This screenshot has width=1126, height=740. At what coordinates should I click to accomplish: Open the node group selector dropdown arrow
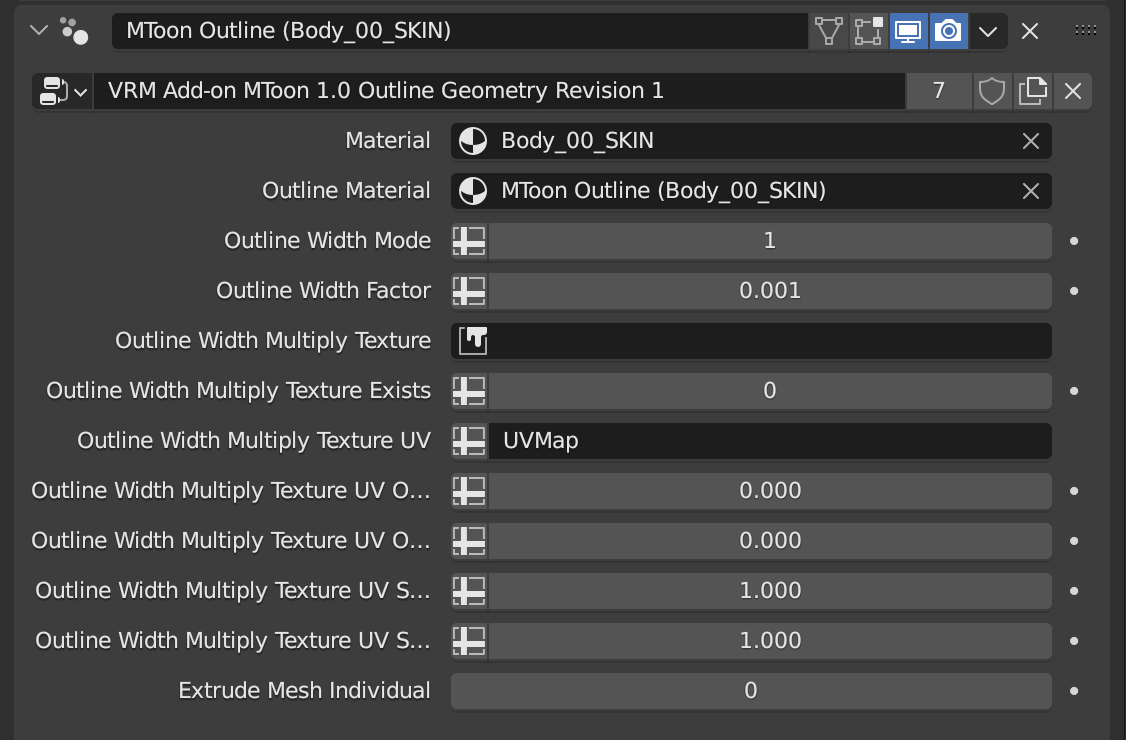pyautogui.click(x=82, y=90)
